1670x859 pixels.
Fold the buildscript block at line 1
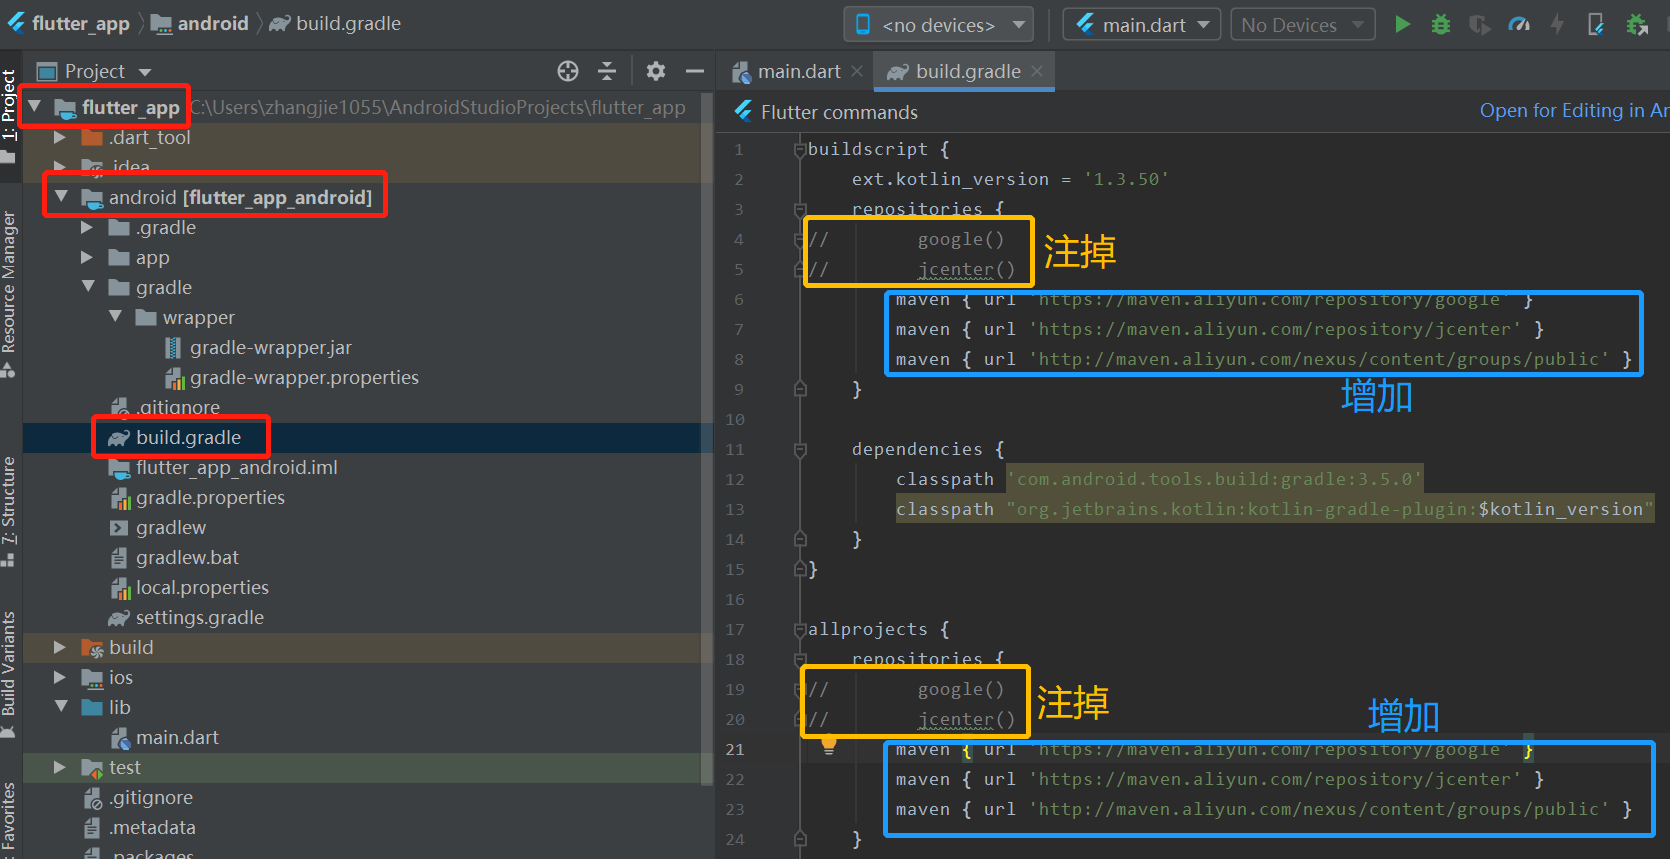[x=800, y=149]
